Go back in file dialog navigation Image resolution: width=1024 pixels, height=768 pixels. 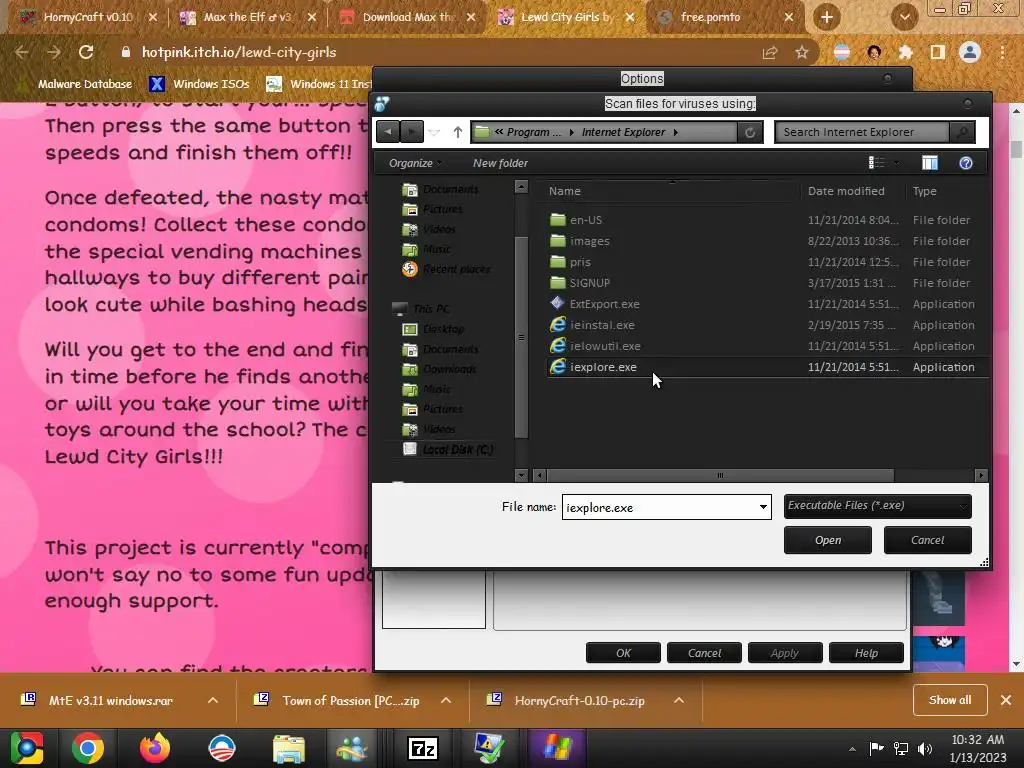[388, 132]
